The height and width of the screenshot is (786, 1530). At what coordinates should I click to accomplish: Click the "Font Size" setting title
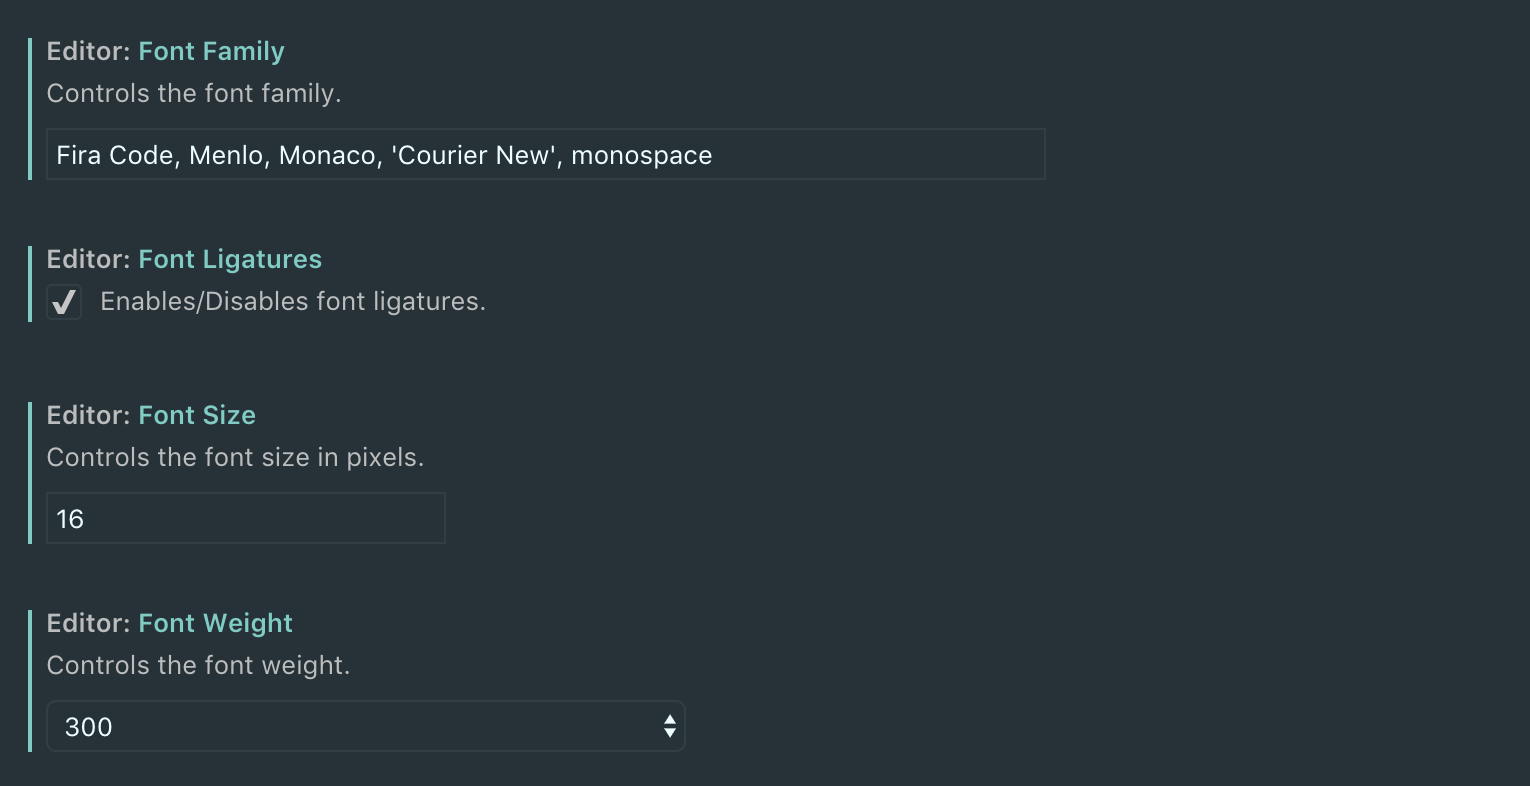click(x=197, y=415)
